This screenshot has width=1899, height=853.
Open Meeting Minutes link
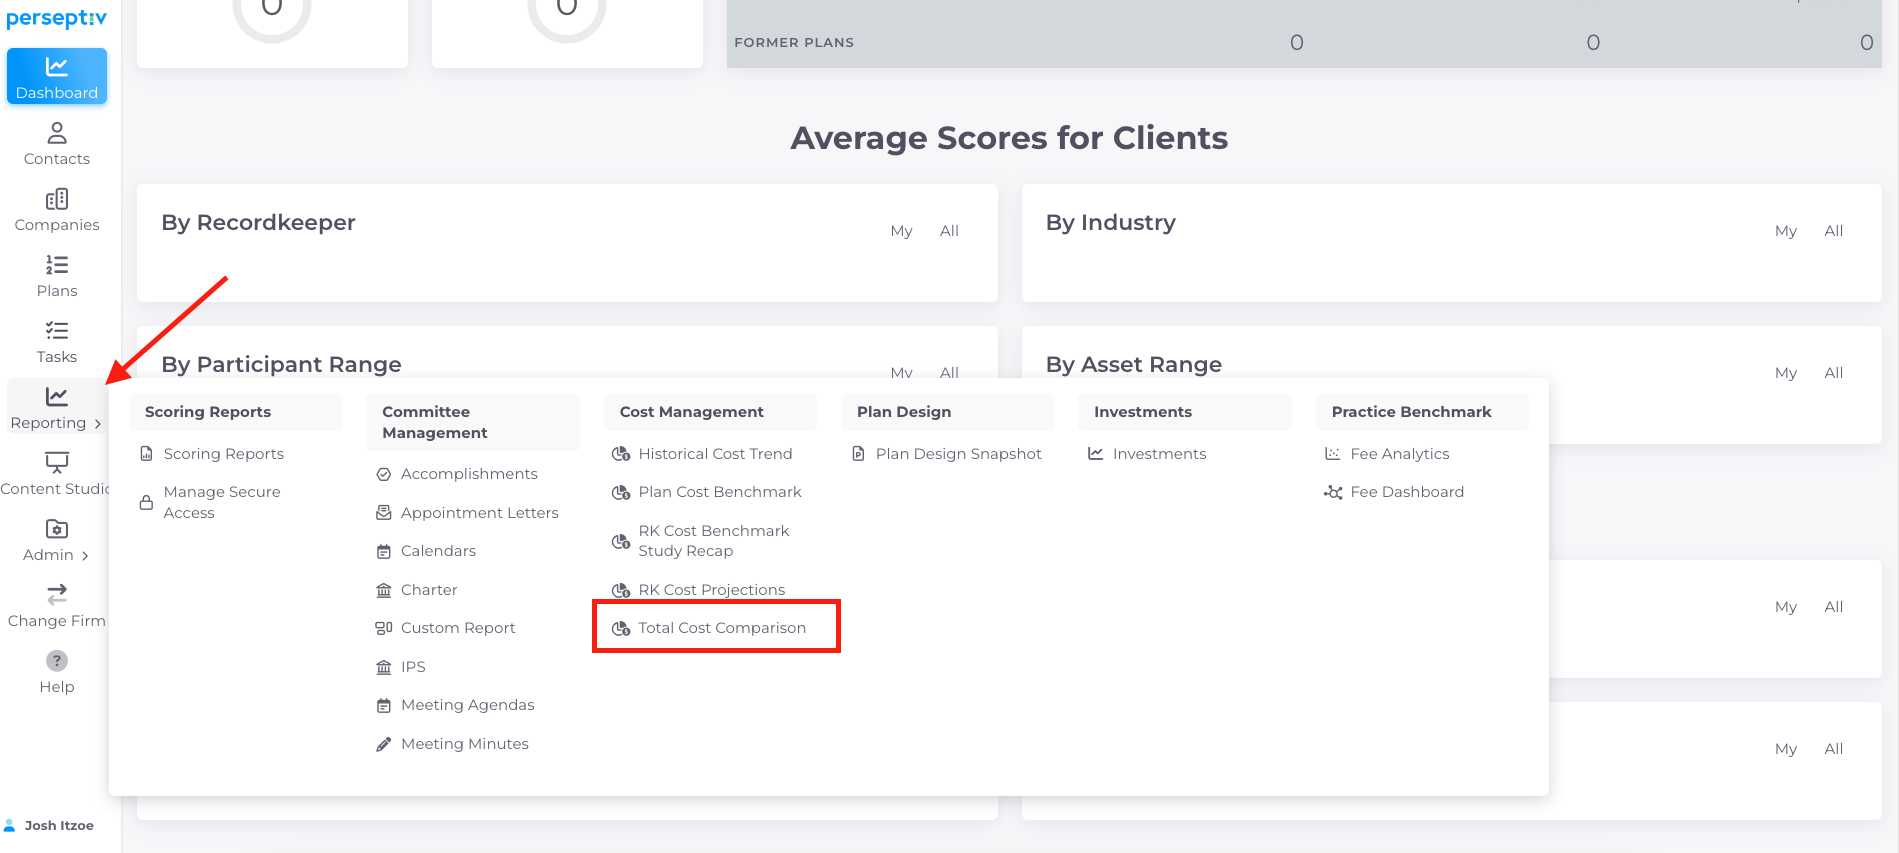click(x=465, y=744)
